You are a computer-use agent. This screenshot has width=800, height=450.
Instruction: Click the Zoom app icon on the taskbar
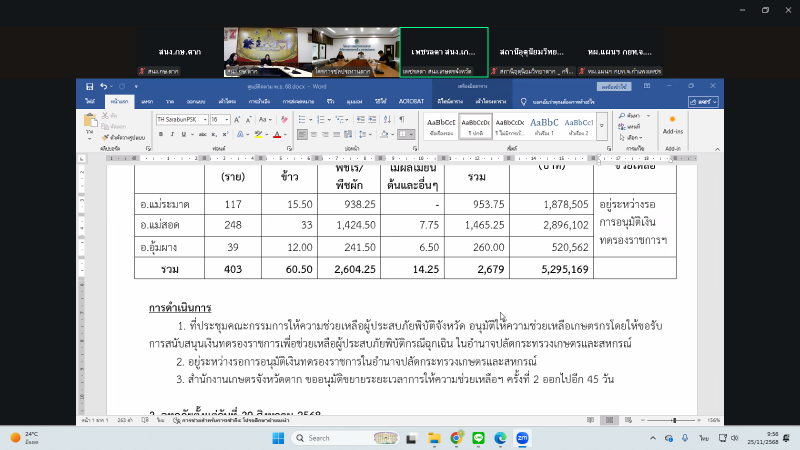click(x=521, y=438)
